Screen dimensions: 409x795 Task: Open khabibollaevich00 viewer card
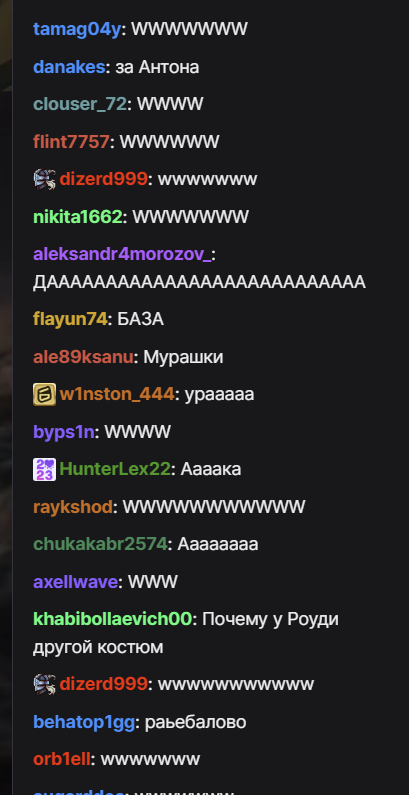[x=113, y=619]
